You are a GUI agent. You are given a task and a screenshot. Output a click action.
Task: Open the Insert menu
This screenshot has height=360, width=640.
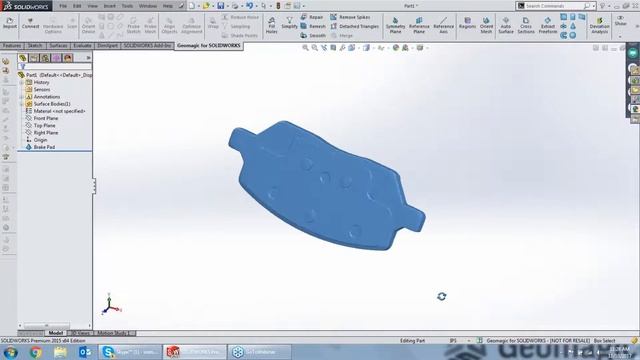coord(109,6)
